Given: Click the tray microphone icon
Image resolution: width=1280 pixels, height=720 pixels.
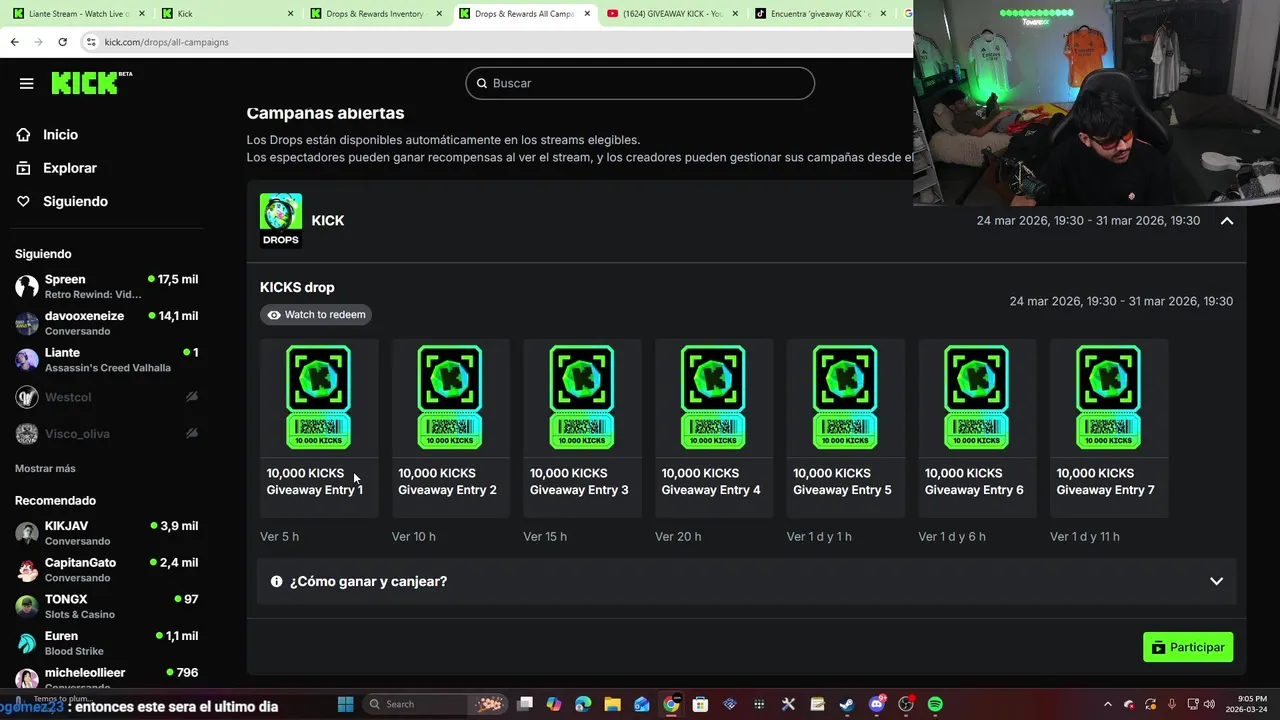Looking at the screenshot, I should [x=1172, y=704].
